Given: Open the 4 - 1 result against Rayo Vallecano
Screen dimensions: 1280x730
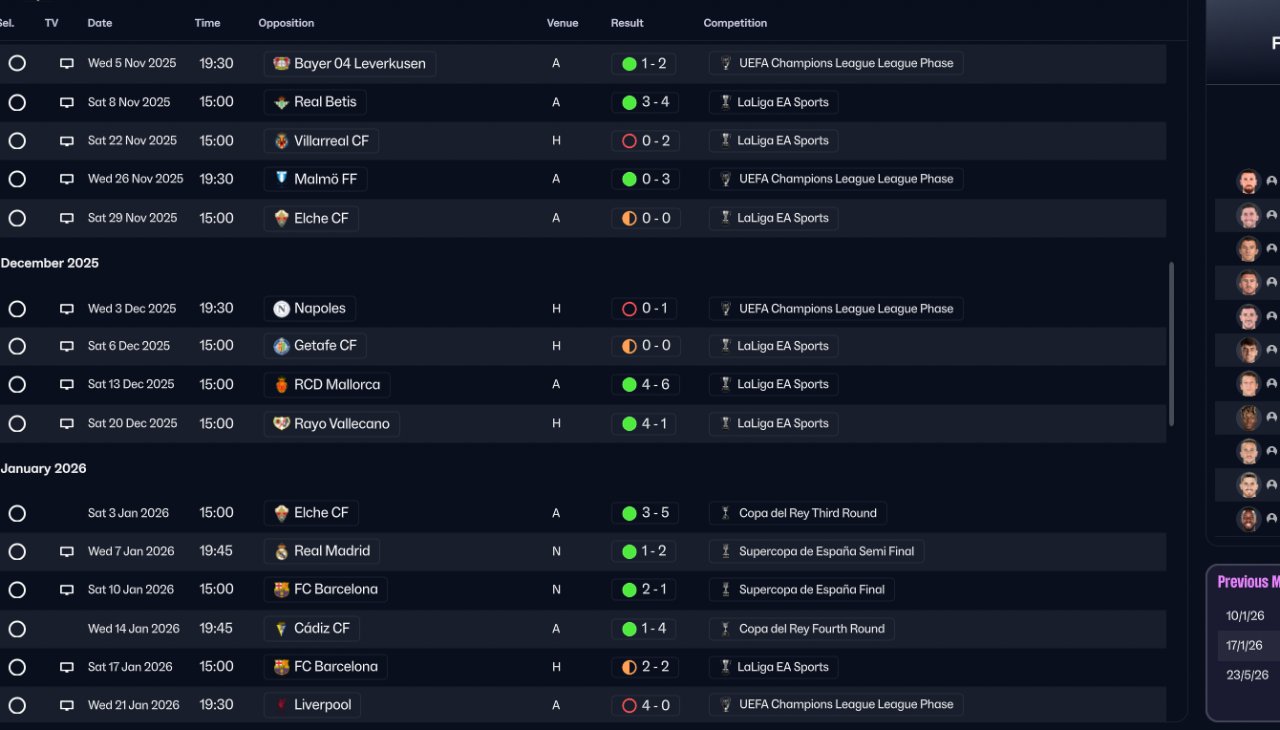Looking at the screenshot, I should tap(644, 424).
